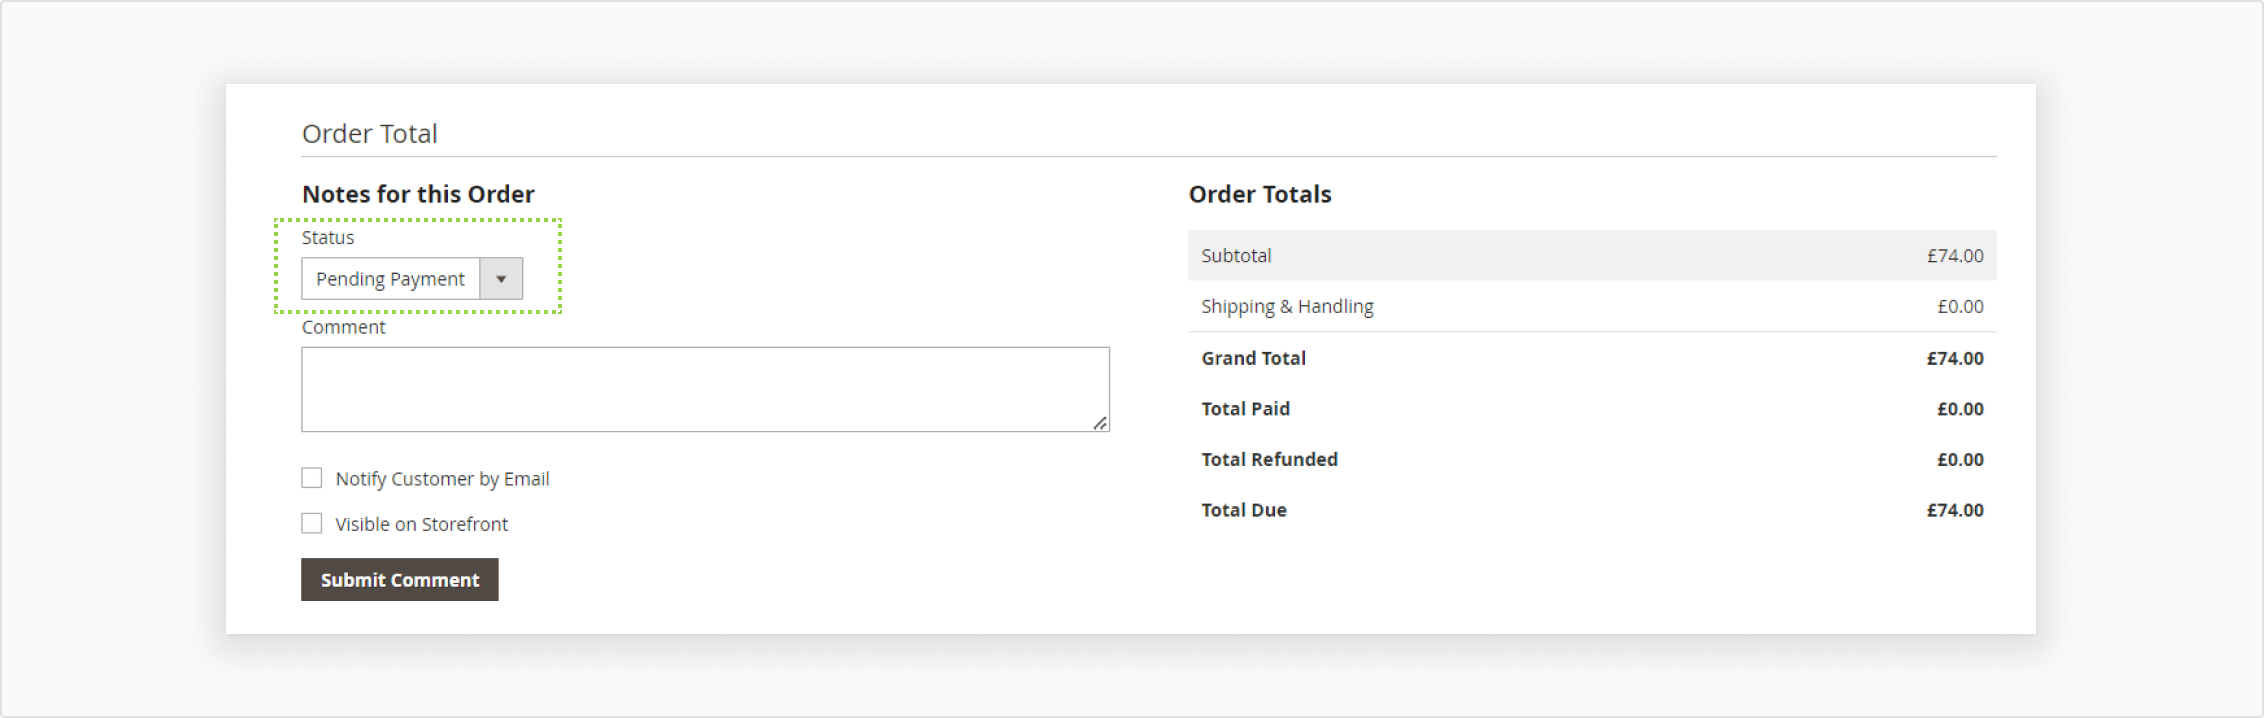
Task: Tick the Visible on Storefront checkbox
Action: [312, 523]
